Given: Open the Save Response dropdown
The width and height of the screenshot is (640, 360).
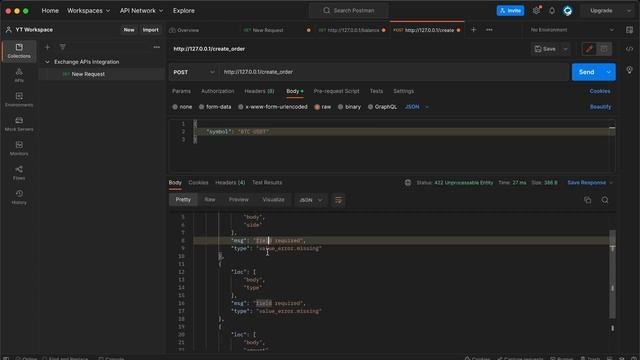Looking at the screenshot, I should [x=590, y=183].
